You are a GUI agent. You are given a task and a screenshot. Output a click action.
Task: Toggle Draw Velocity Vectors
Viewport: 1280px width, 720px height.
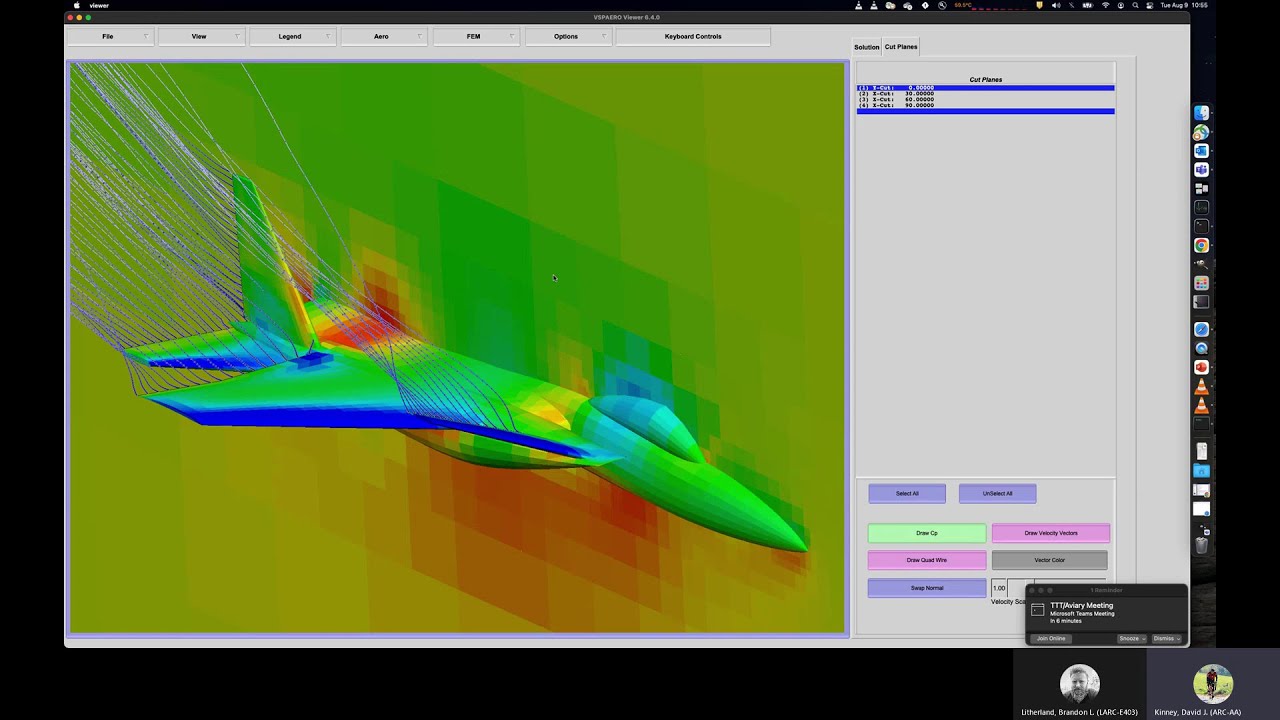click(x=1050, y=533)
